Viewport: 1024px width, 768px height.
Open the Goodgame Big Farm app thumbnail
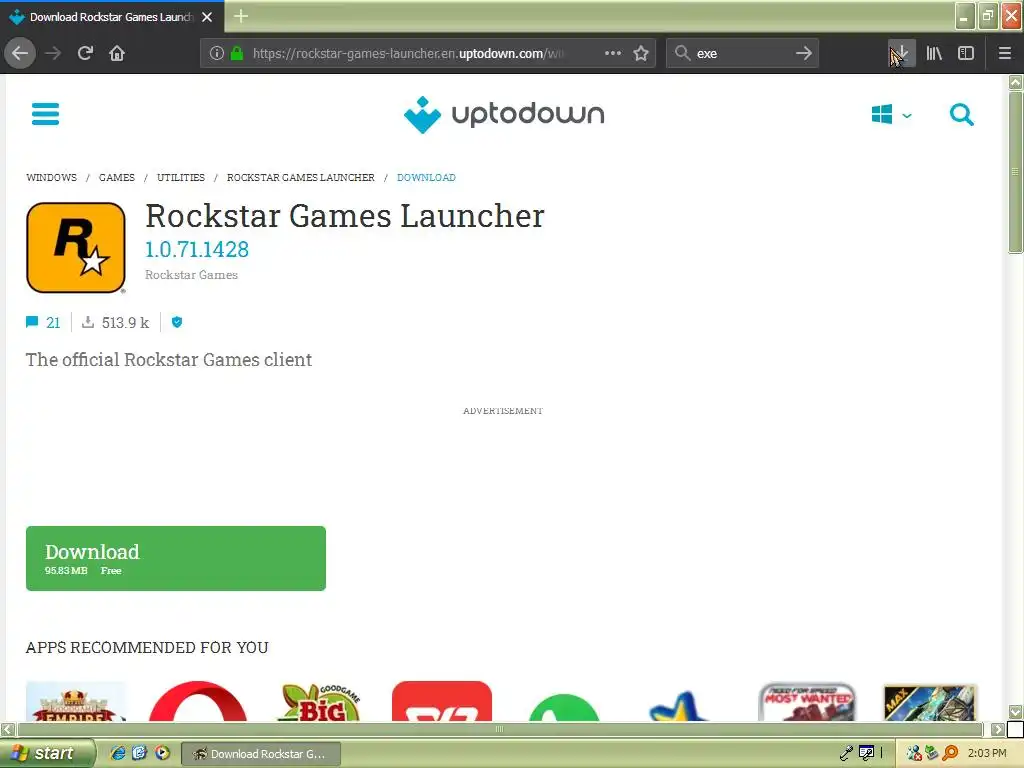click(x=320, y=702)
